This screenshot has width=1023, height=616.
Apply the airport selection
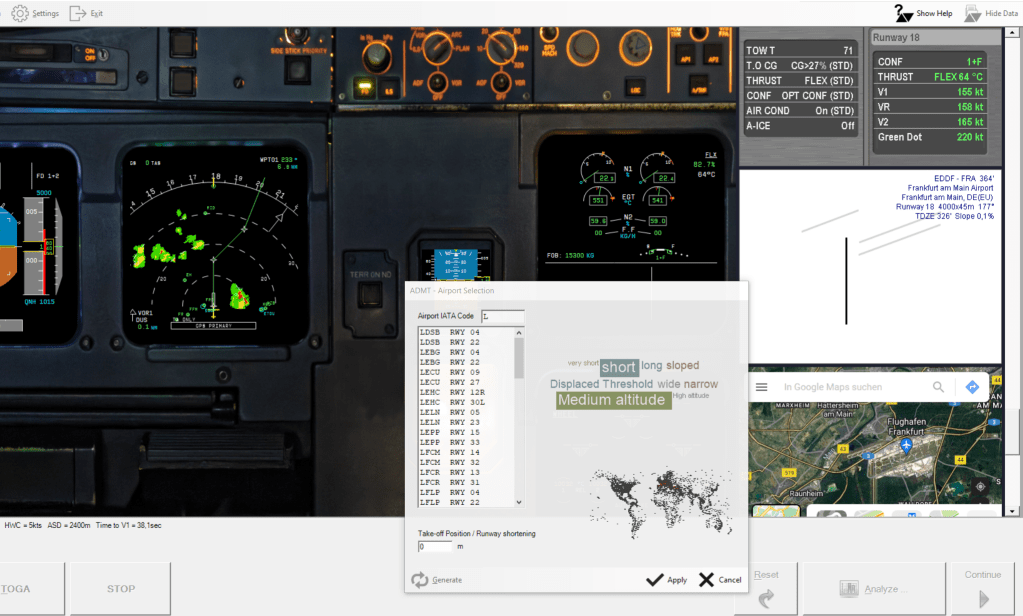(x=666, y=580)
